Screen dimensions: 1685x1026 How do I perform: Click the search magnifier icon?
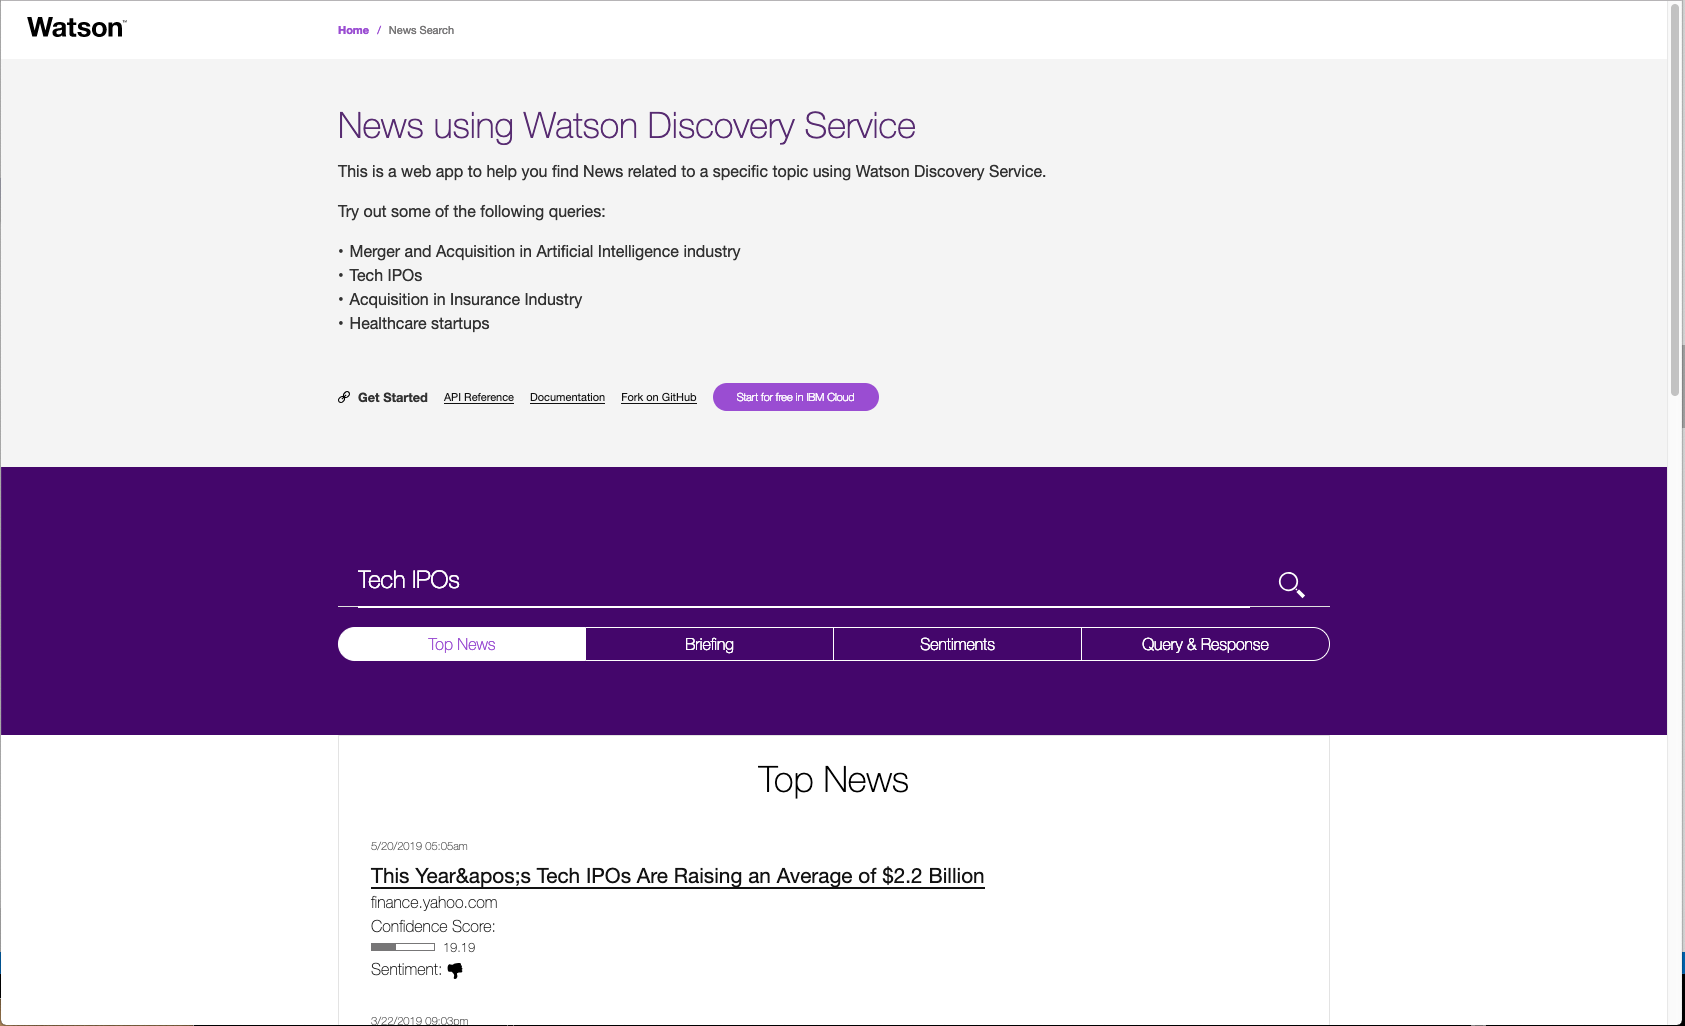pos(1291,584)
